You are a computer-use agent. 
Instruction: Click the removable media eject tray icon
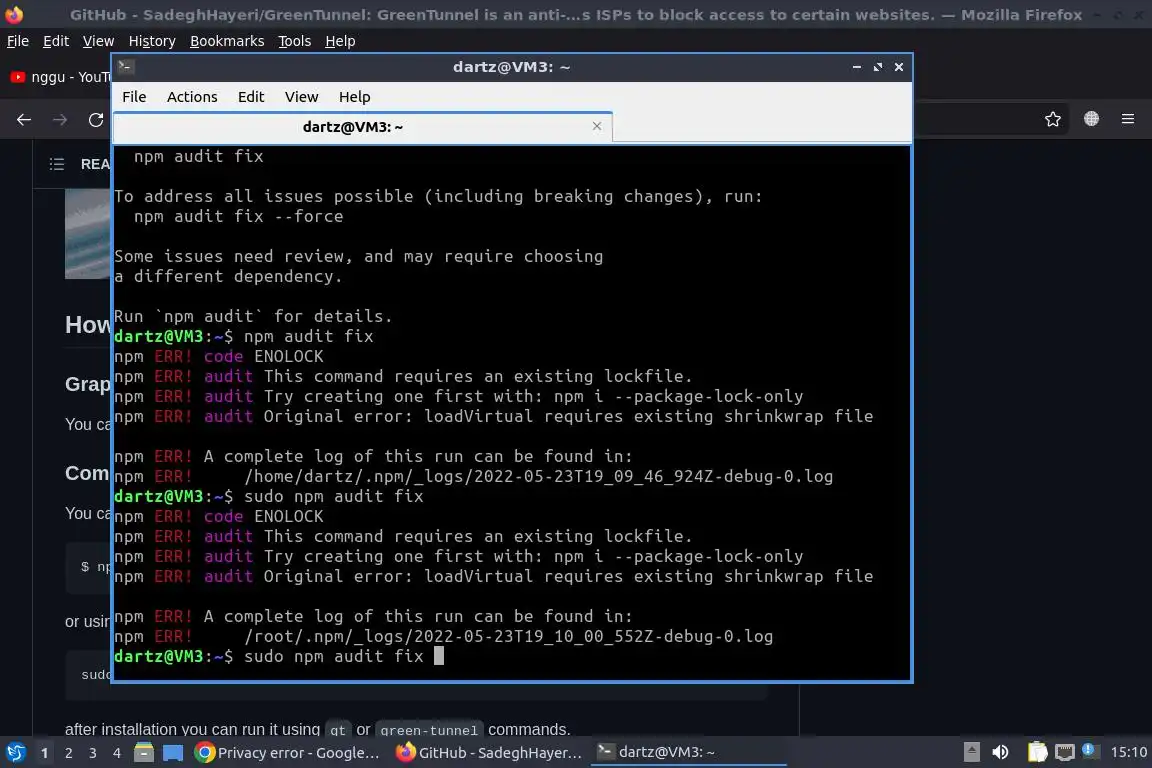971,752
